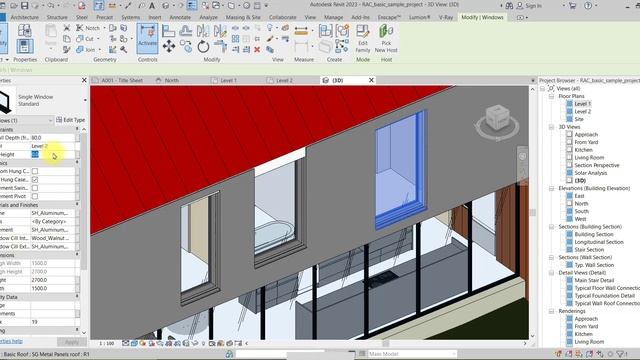This screenshot has height=360, width=640.
Task: Click the Mirror - Pick Axis icon
Action: [x=203, y=31]
